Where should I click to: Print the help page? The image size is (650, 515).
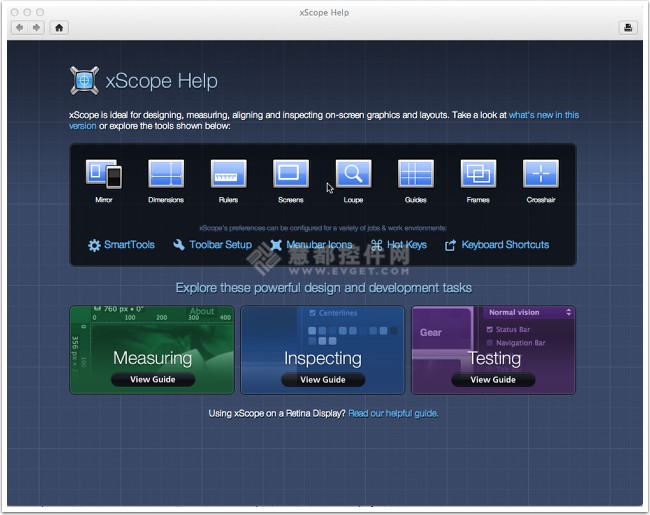(x=628, y=28)
